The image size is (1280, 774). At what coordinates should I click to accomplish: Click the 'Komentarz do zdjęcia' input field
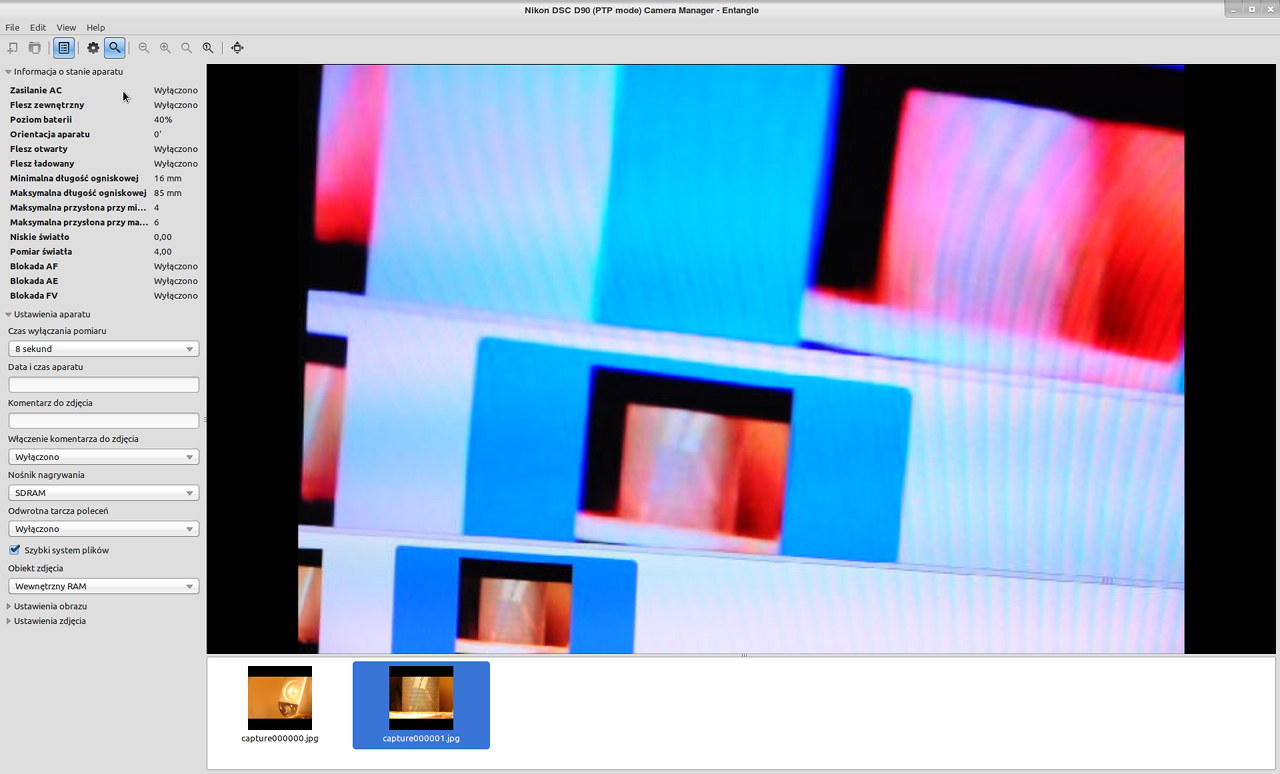(103, 421)
